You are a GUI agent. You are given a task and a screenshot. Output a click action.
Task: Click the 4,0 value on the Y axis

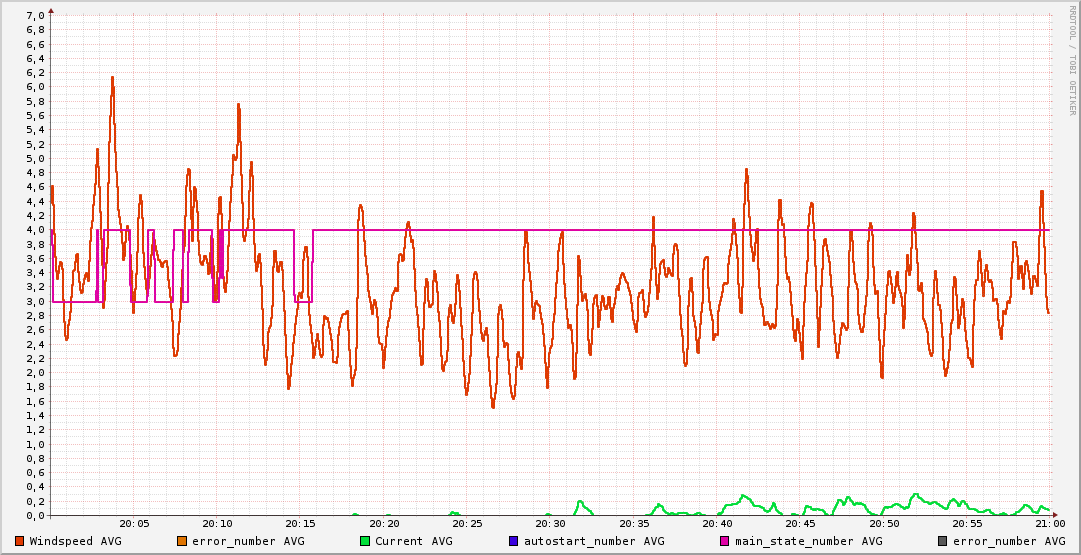click(x=34, y=230)
